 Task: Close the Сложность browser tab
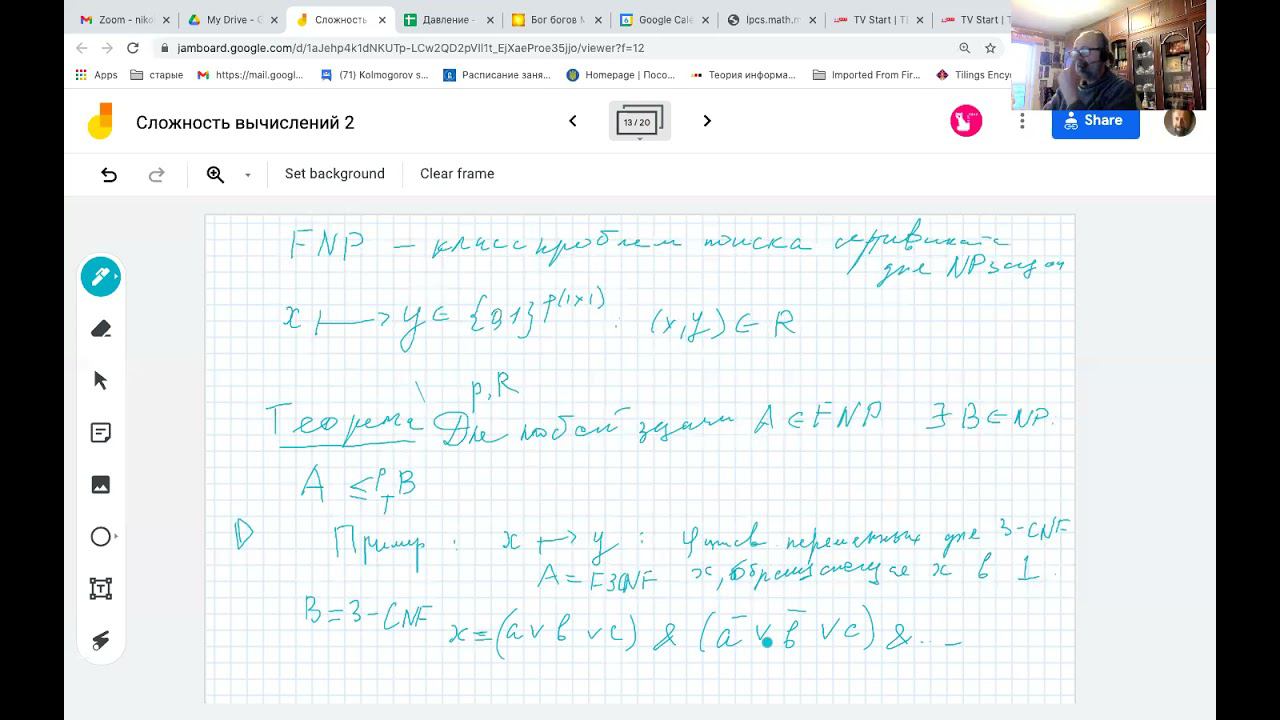tap(381, 20)
